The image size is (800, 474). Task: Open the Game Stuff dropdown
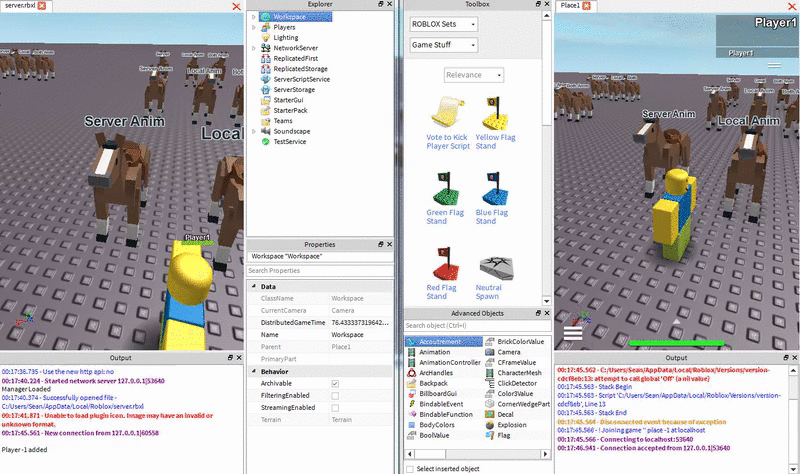[x=443, y=45]
